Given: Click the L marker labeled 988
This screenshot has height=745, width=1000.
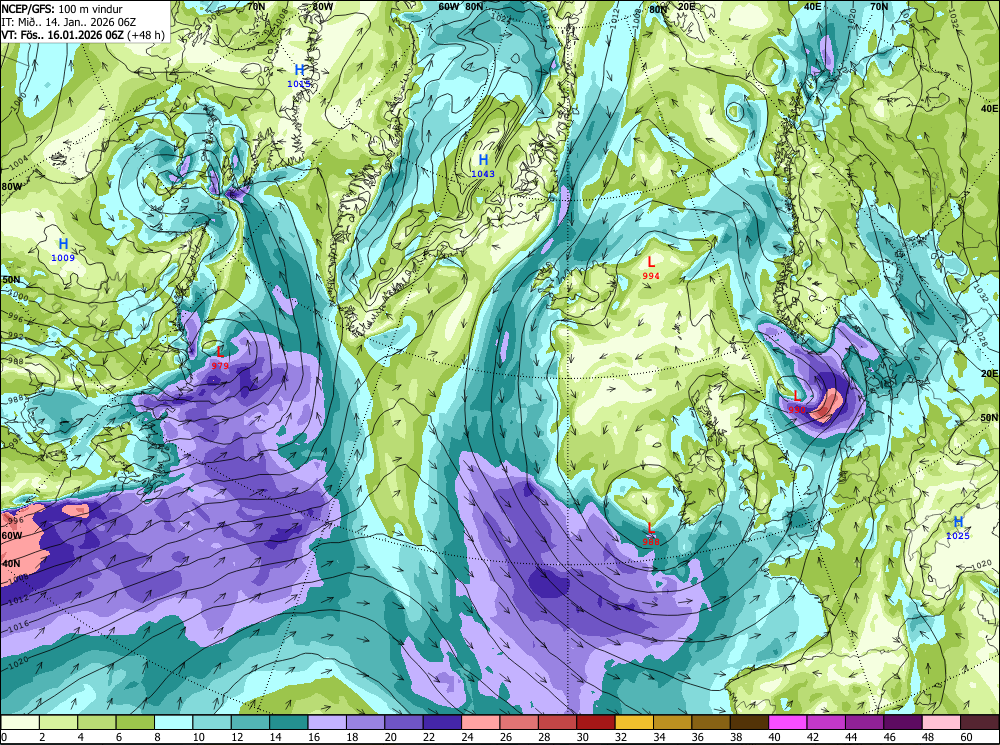Looking at the screenshot, I should (651, 528).
